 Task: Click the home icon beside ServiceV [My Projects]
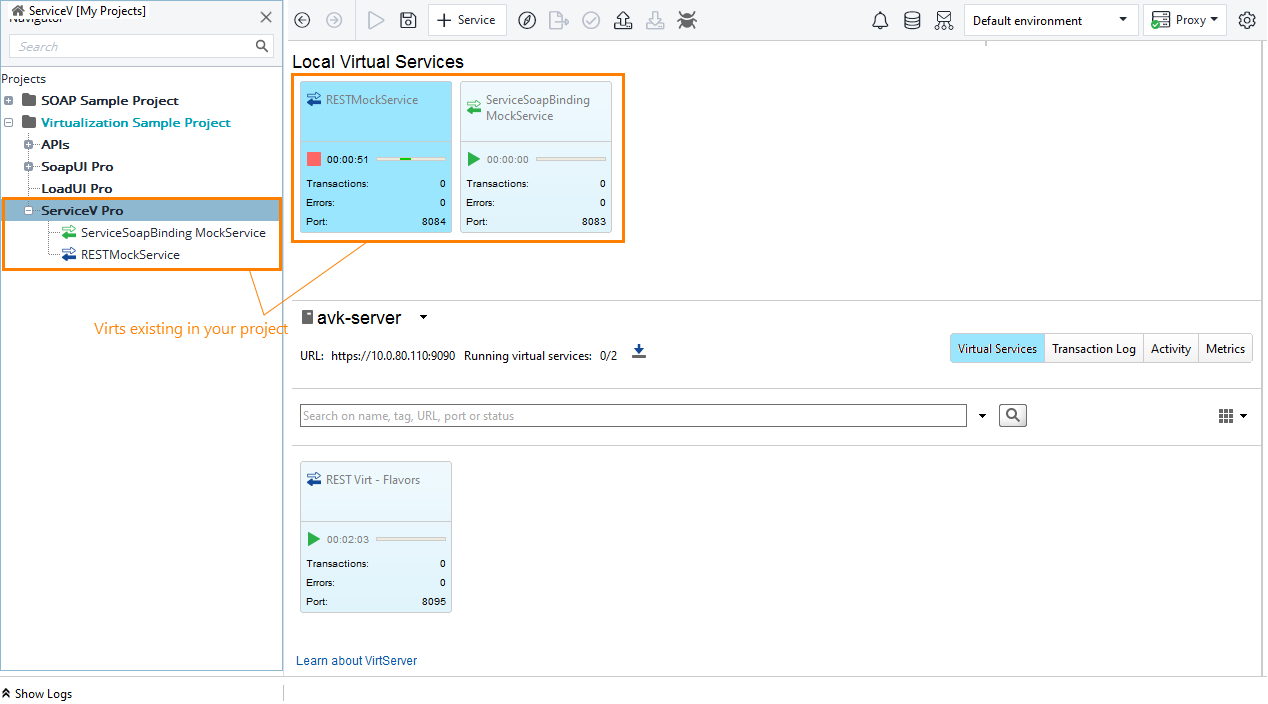[18, 11]
